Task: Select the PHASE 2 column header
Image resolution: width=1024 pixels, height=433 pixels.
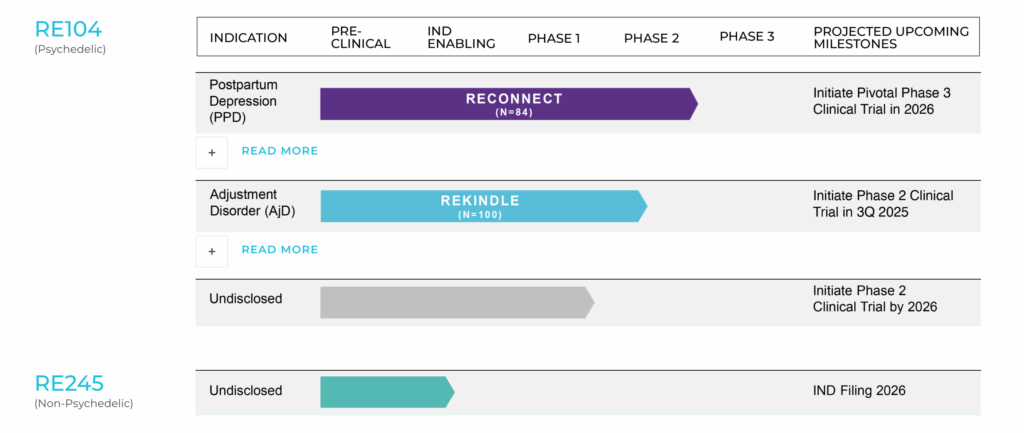Action: [x=651, y=38]
